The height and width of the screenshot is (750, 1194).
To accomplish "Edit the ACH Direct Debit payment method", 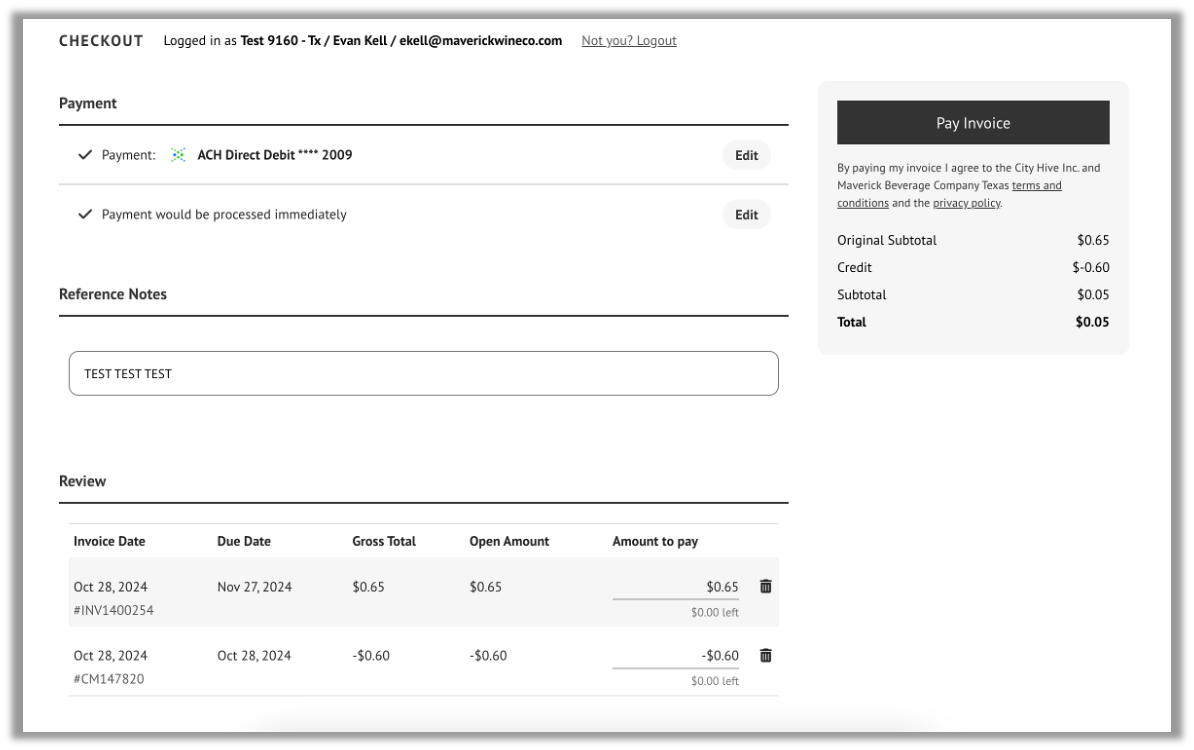I will click(745, 155).
